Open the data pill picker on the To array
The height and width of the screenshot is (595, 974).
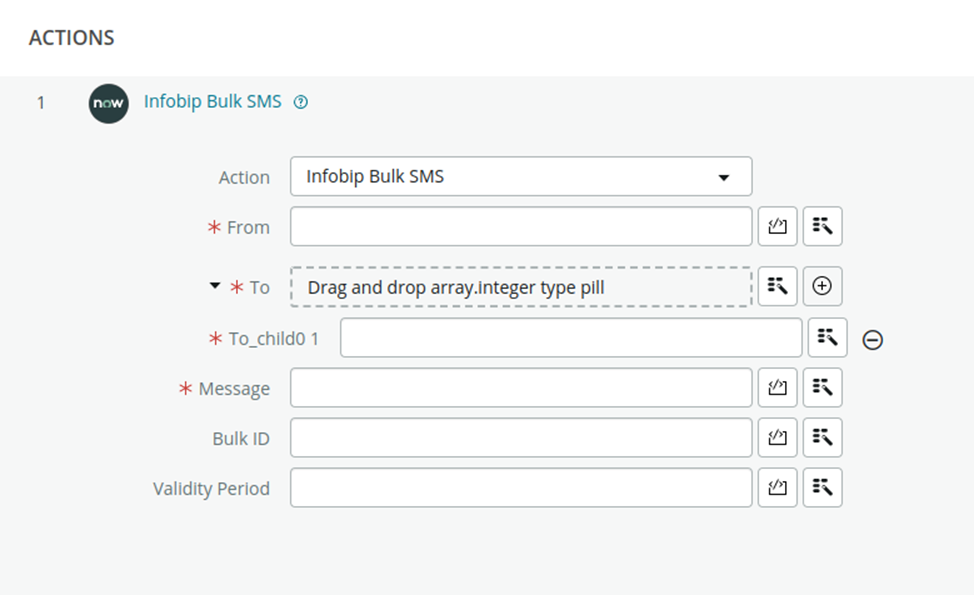coord(777,286)
